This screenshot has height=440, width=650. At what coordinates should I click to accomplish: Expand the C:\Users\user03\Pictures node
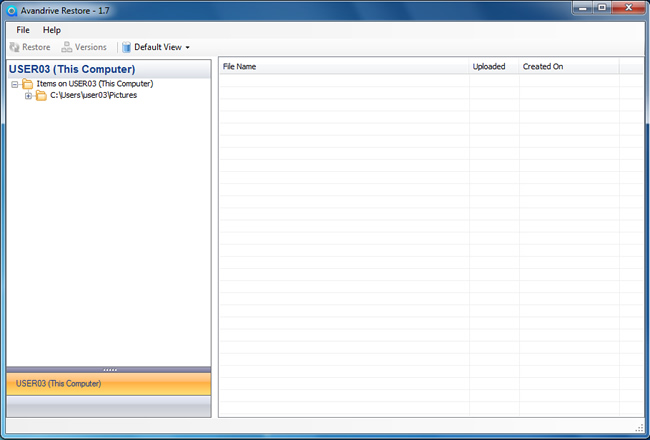(29, 96)
